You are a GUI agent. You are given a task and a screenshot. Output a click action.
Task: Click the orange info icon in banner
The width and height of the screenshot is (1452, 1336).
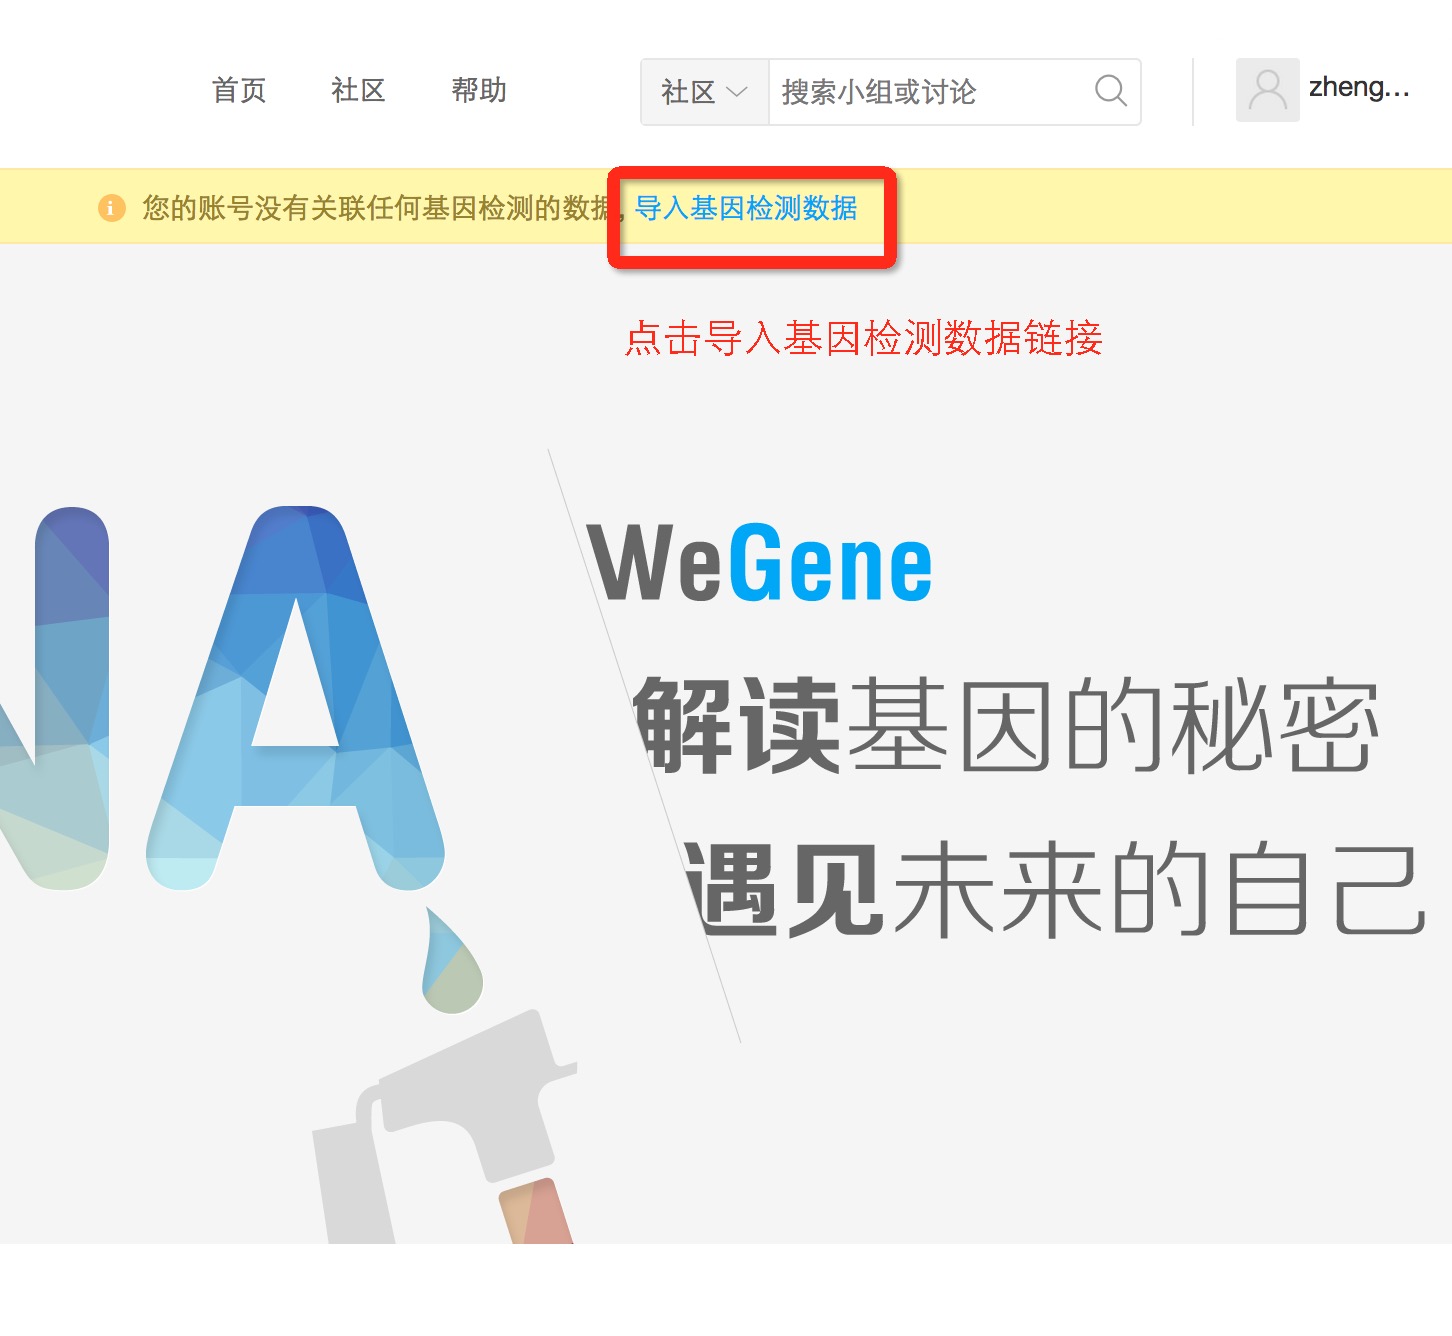[x=111, y=208]
